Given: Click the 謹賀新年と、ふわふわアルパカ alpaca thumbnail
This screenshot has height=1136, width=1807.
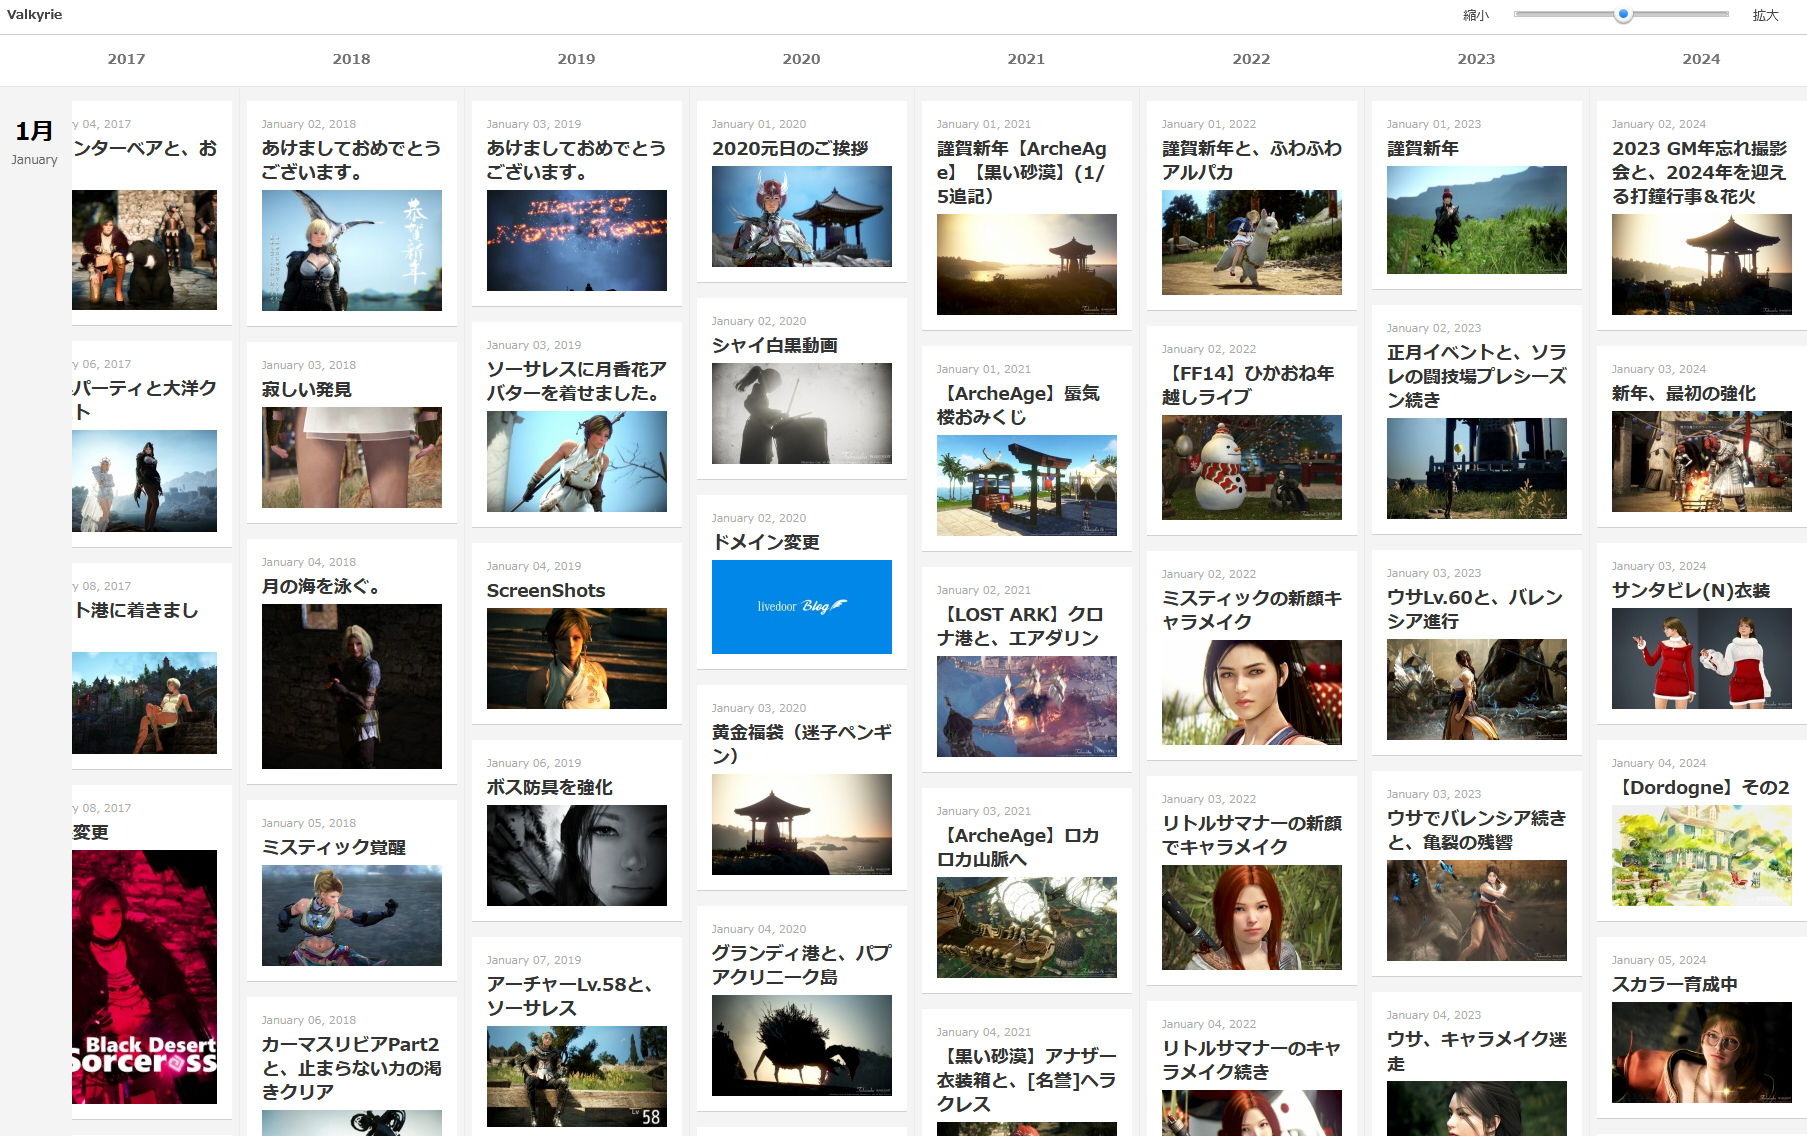Looking at the screenshot, I should 1252,242.
